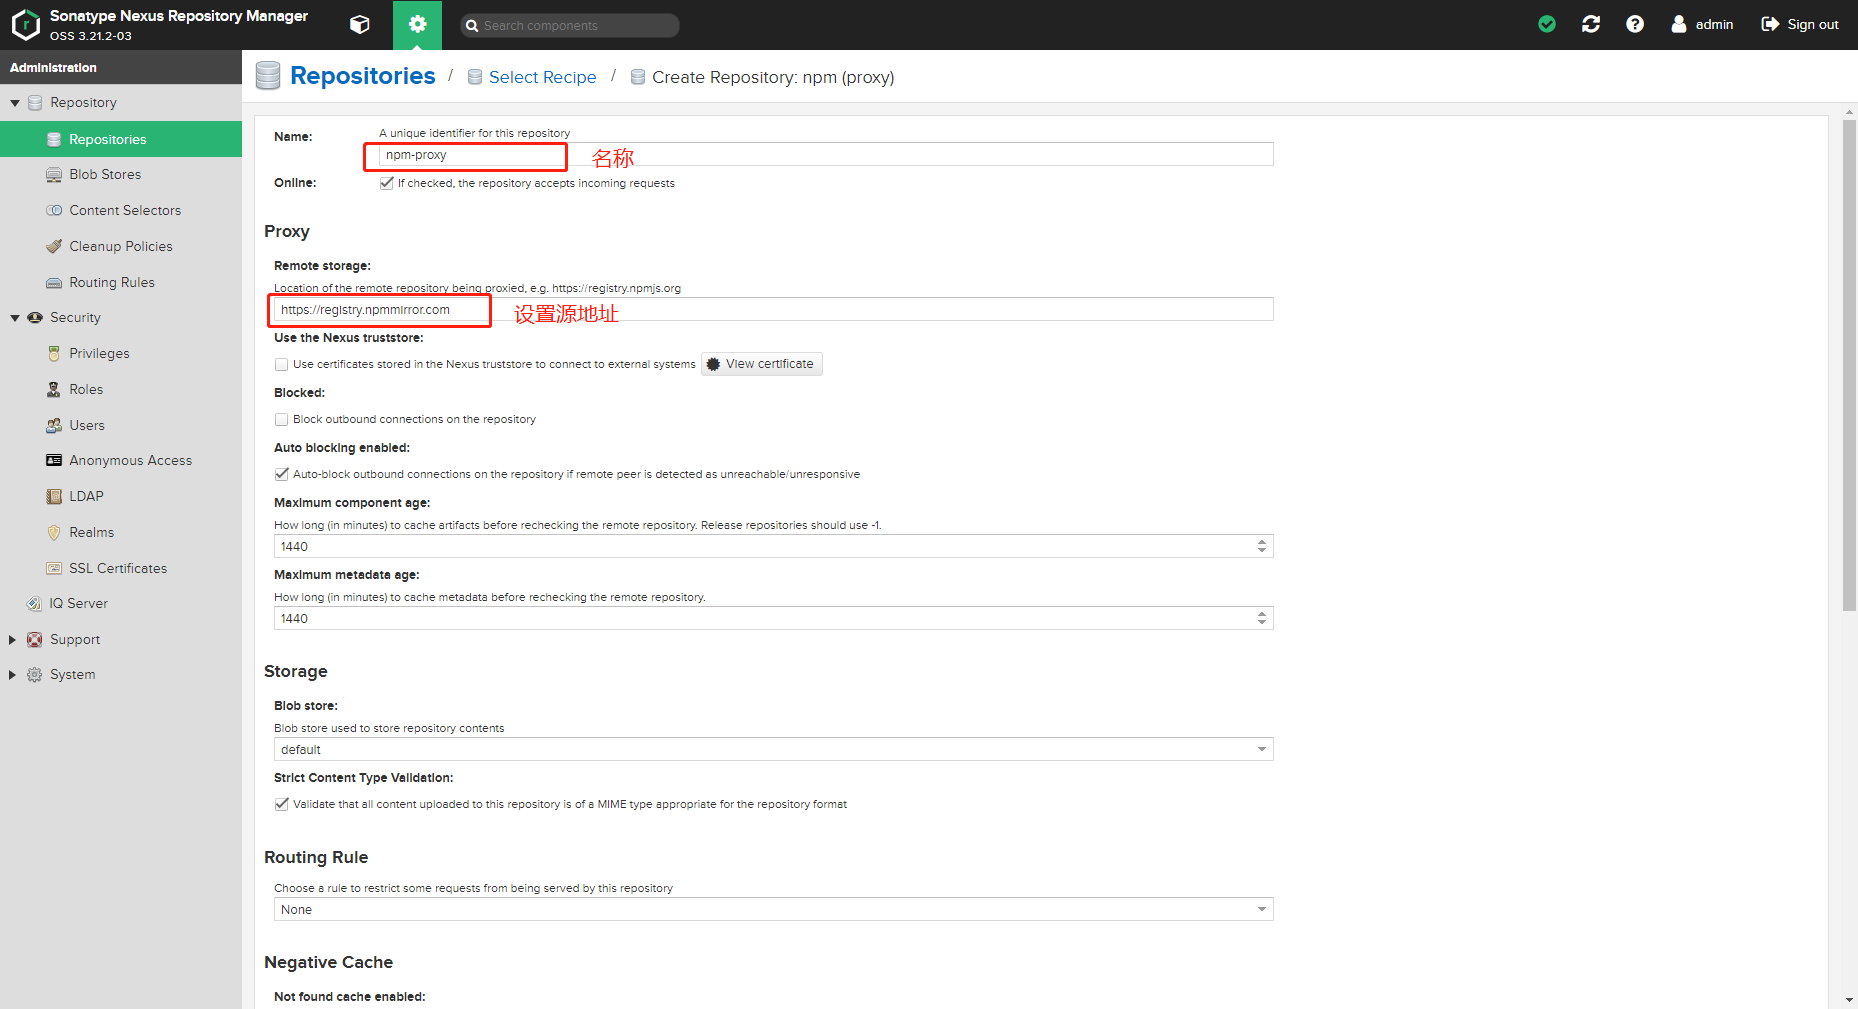This screenshot has height=1009, width=1858.
Task: Toggle Auto blocking enabled checkbox
Action: 281,474
